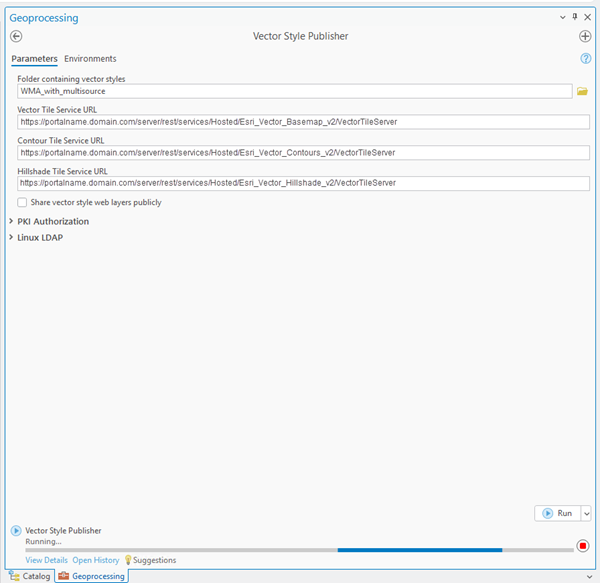
Task: Run the Vector Style Publisher tool
Action: [x=558, y=513]
